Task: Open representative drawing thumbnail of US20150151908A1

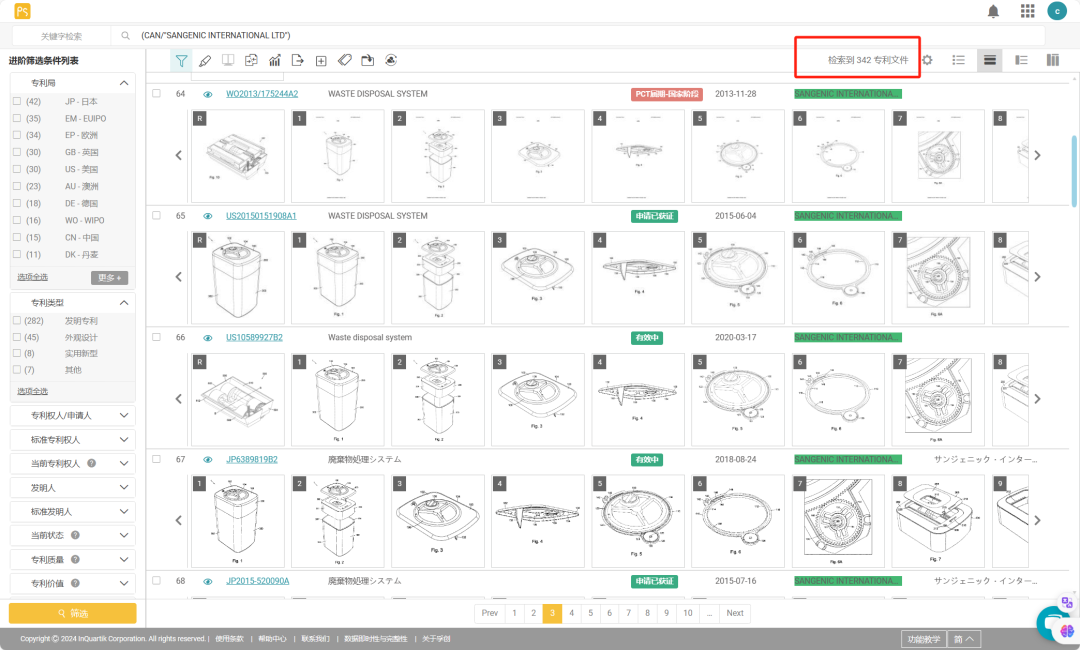Action: [237, 277]
